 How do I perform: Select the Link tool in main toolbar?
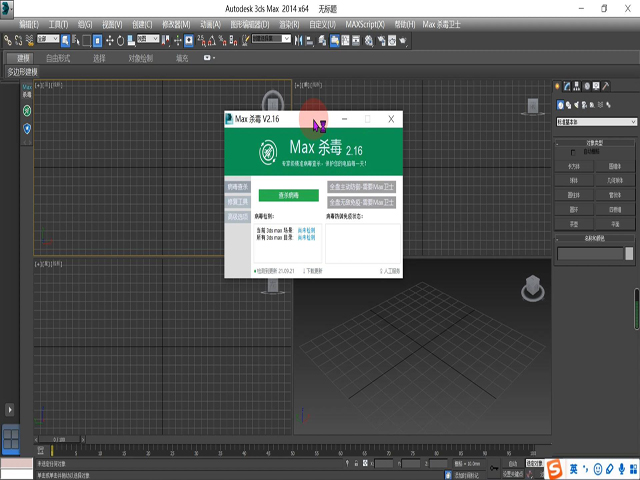[7, 40]
